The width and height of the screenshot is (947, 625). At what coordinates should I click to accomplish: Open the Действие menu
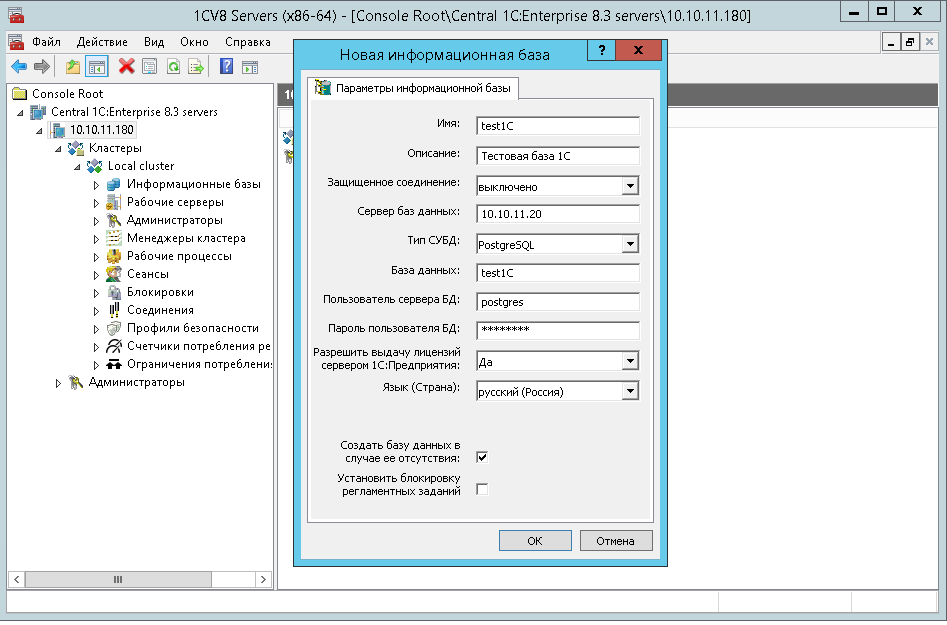[102, 42]
